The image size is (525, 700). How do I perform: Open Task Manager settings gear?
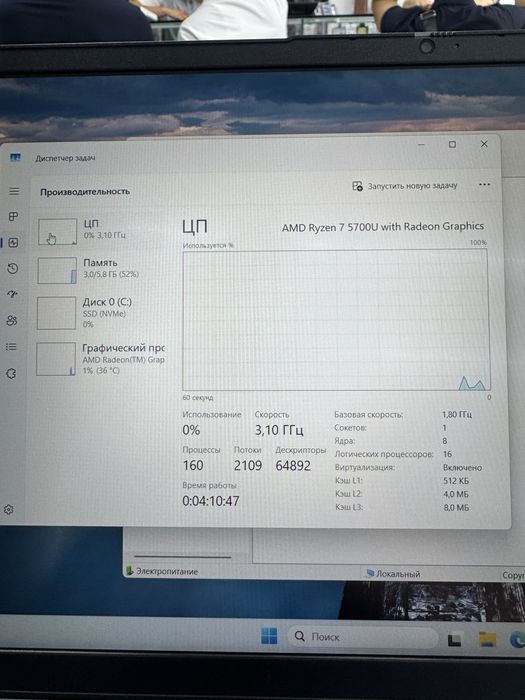point(8,509)
